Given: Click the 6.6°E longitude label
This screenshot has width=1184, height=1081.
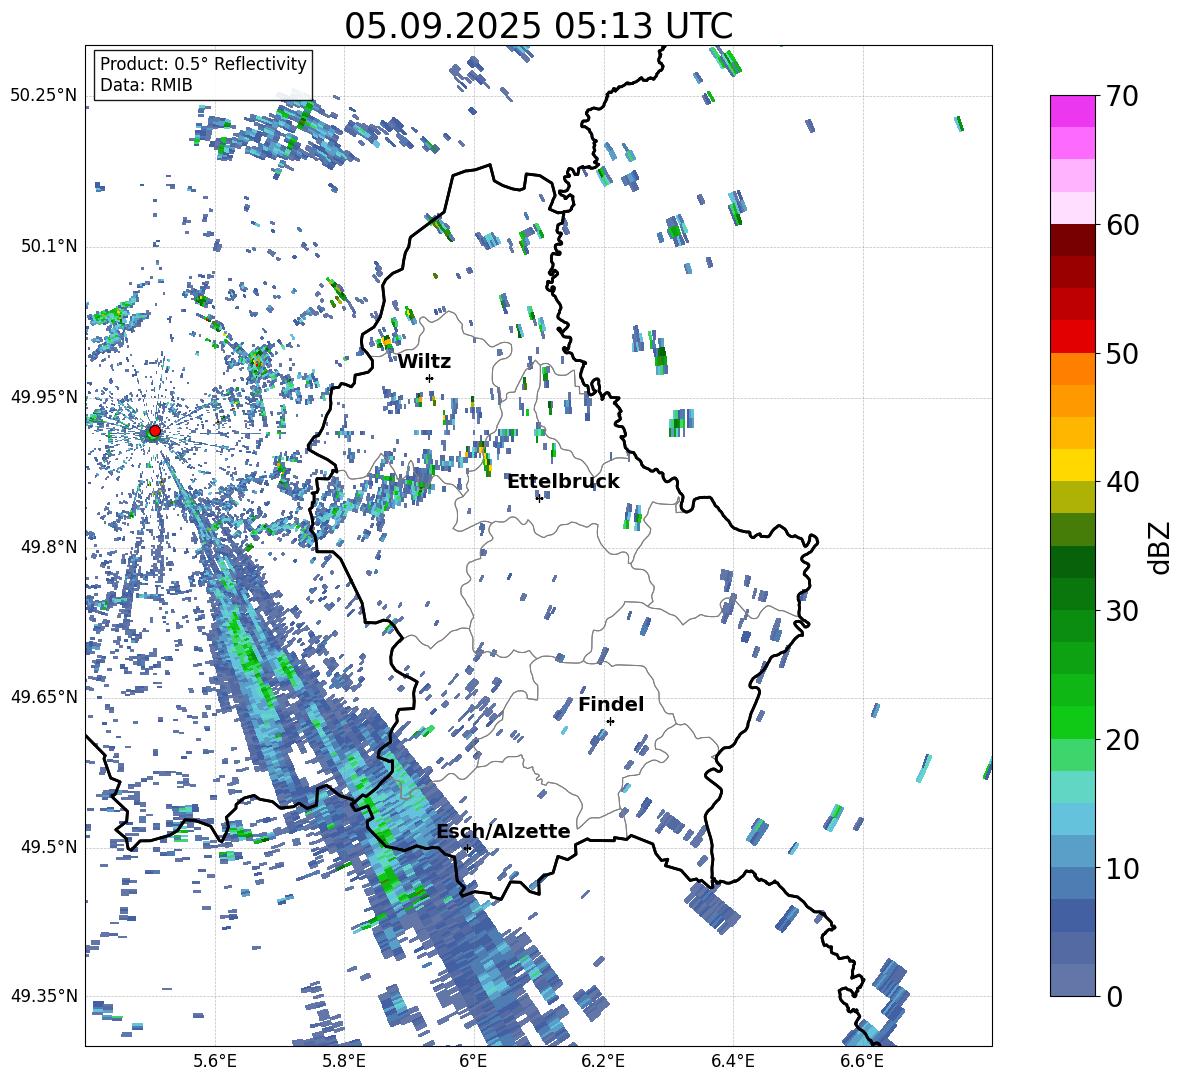Looking at the screenshot, I should [862, 1061].
